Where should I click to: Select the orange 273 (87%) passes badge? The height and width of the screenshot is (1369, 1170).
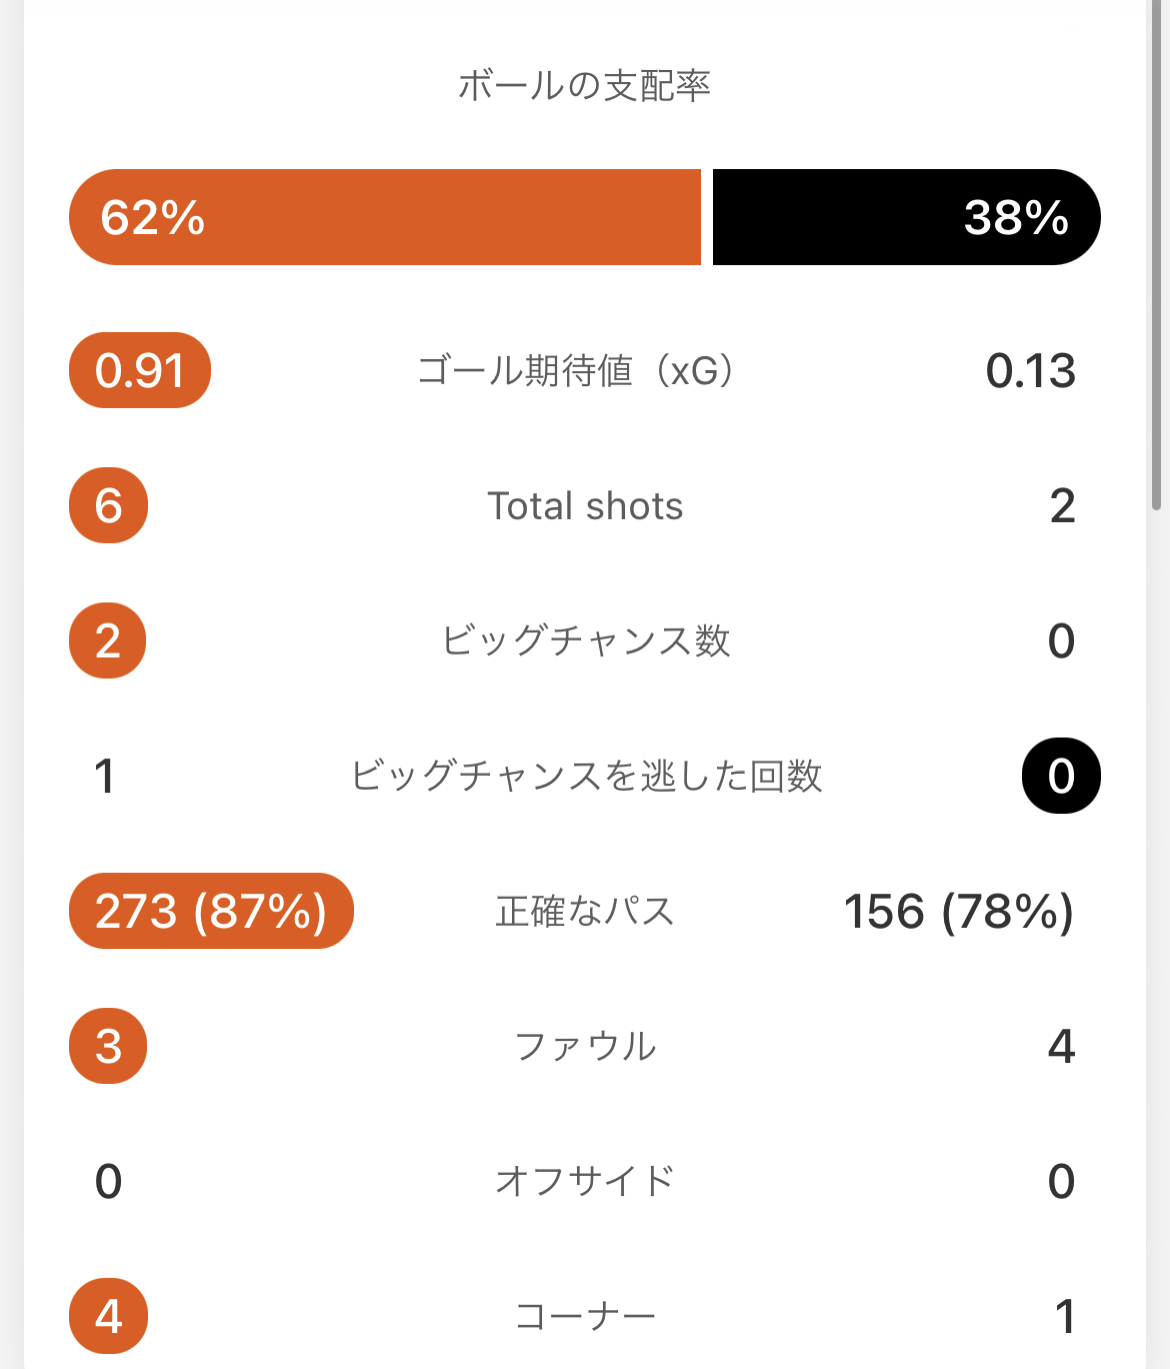point(211,911)
